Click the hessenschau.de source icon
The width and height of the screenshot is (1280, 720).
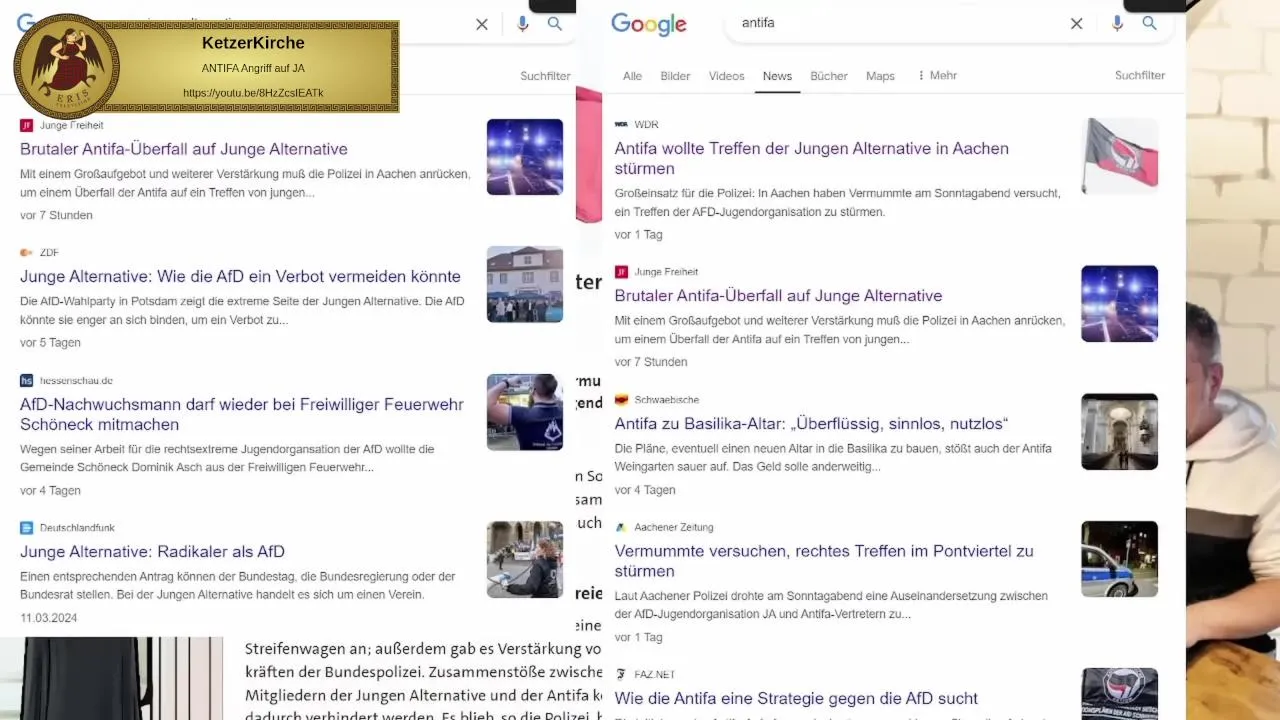[x=27, y=381]
